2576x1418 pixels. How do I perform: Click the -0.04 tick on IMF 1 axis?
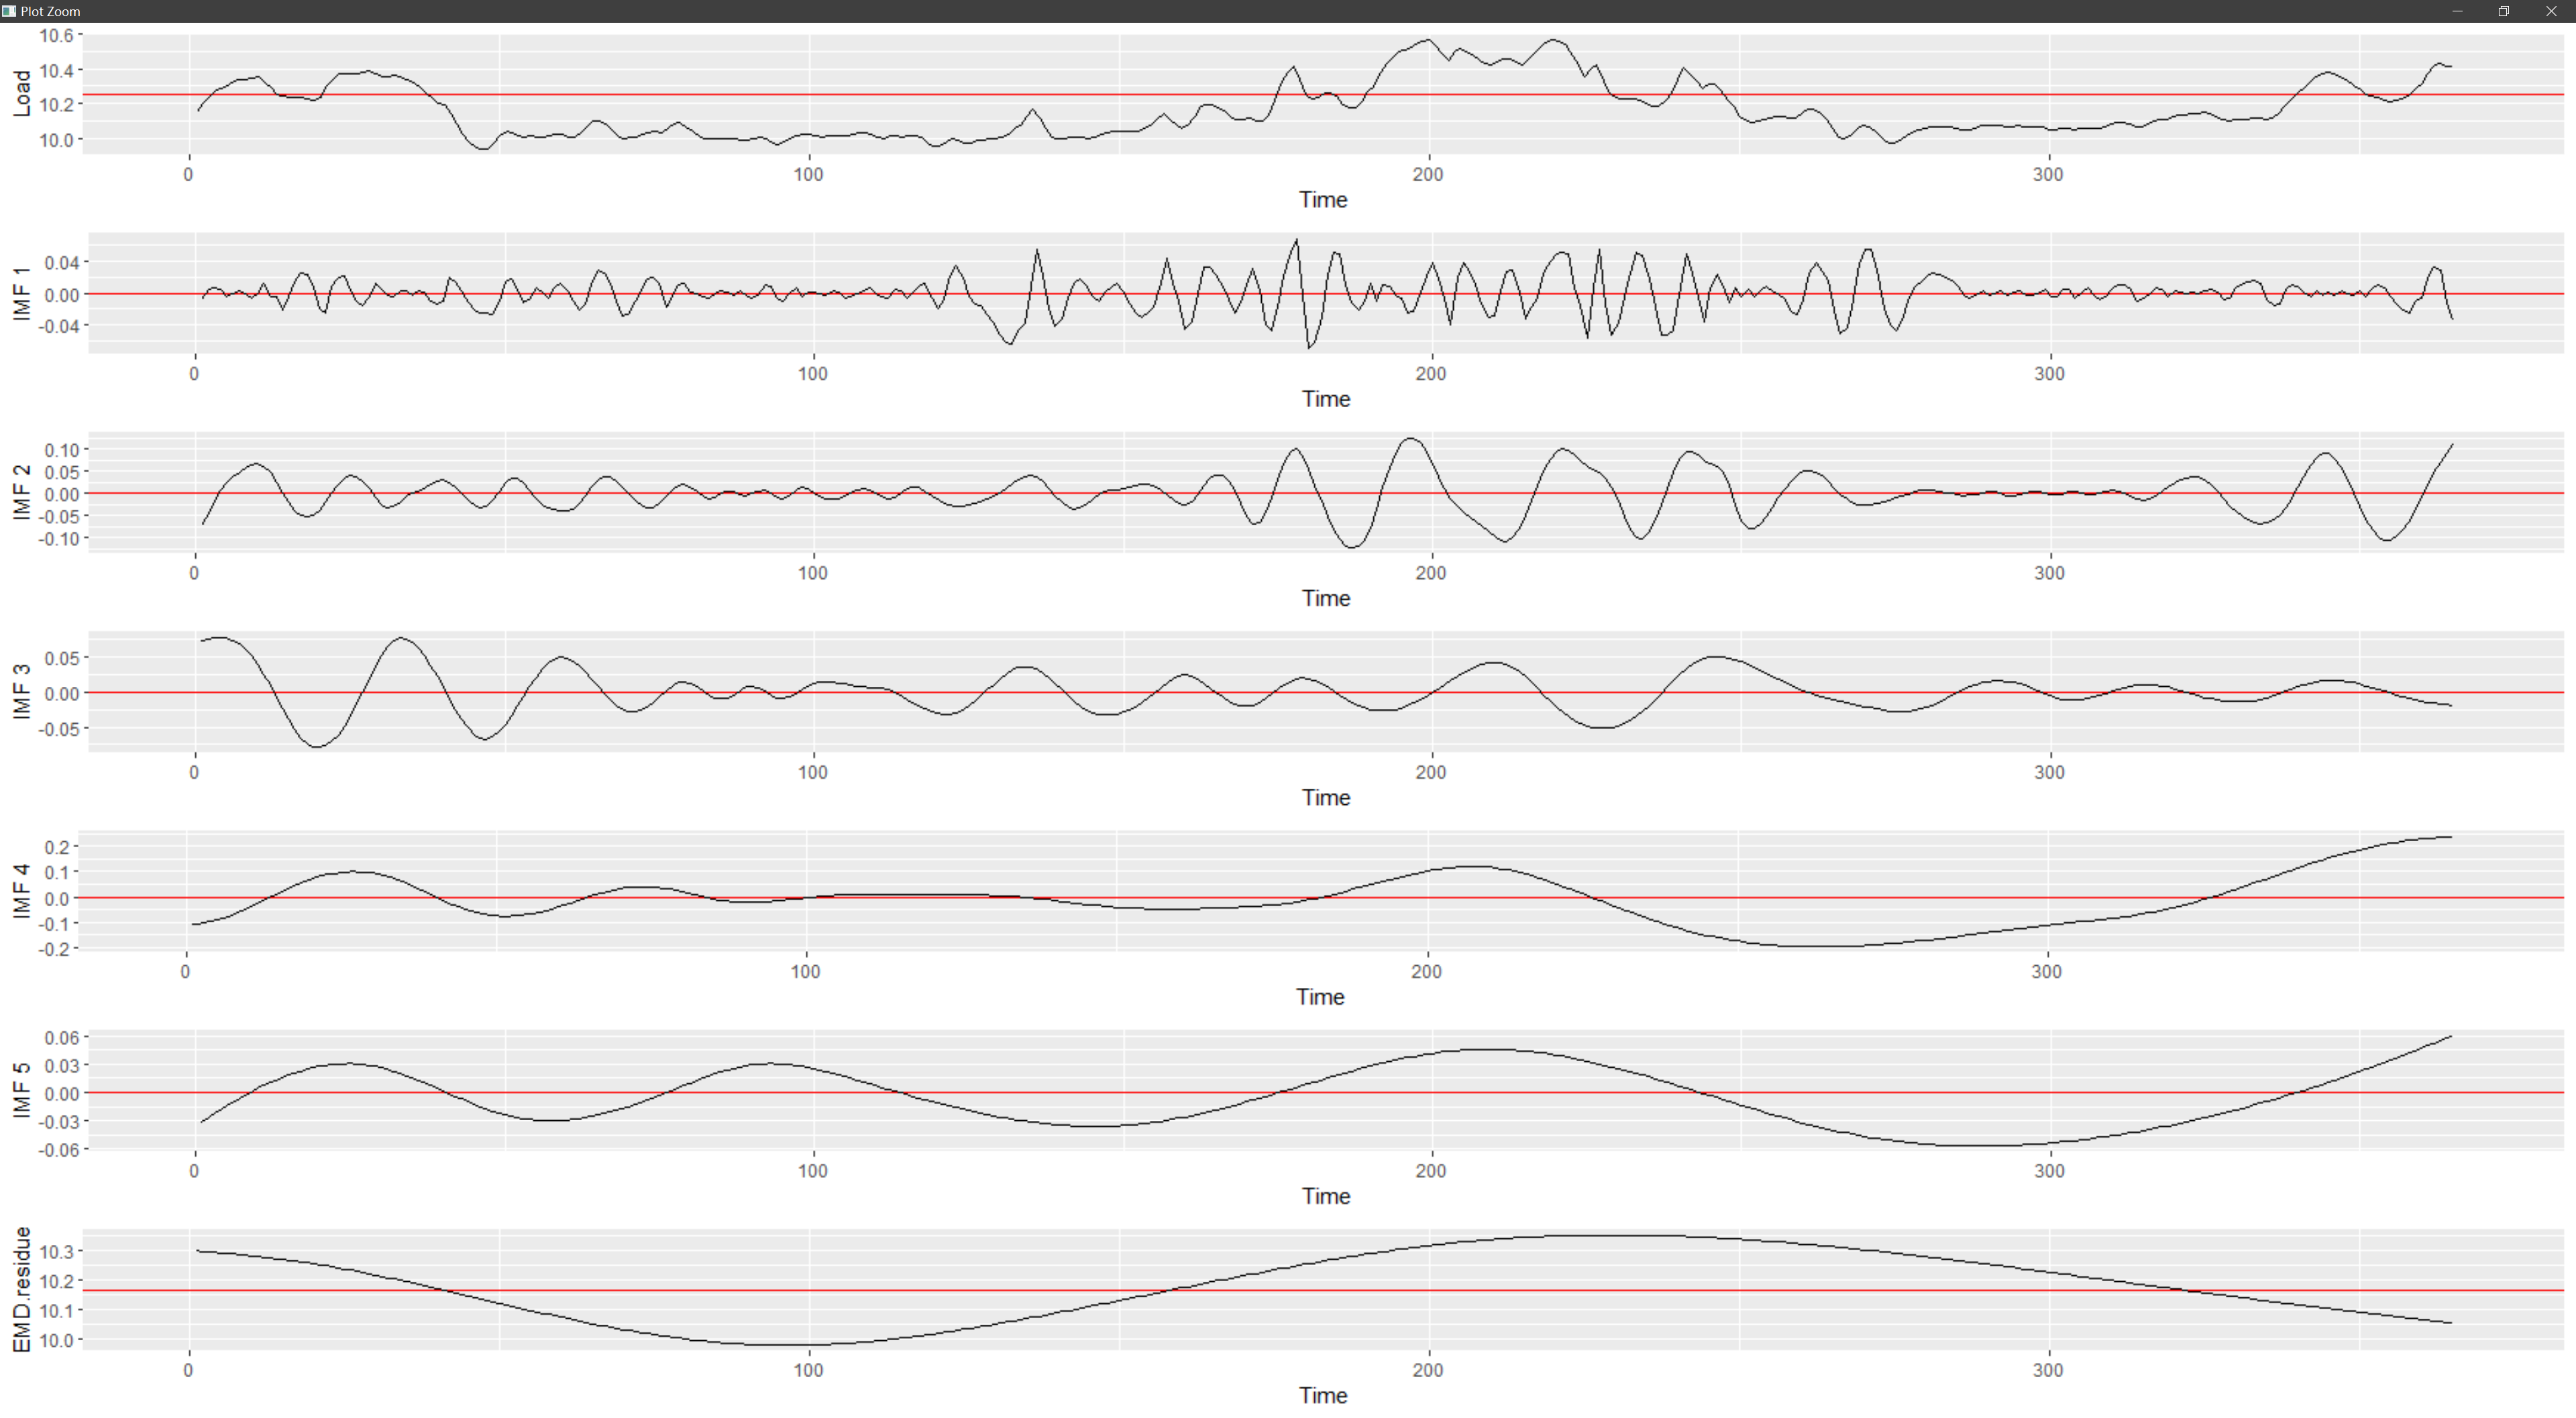point(58,325)
